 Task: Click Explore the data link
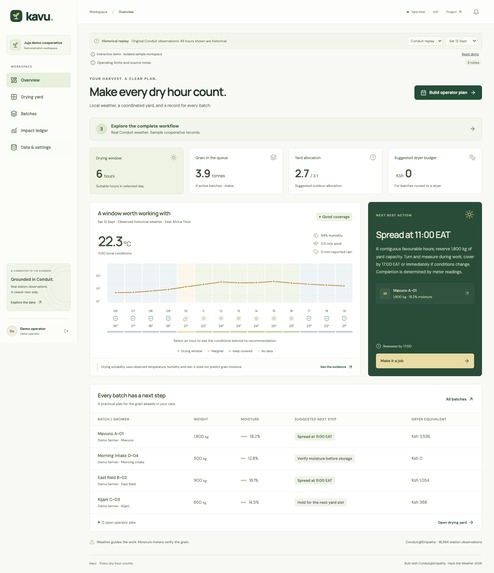(x=26, y=303)
